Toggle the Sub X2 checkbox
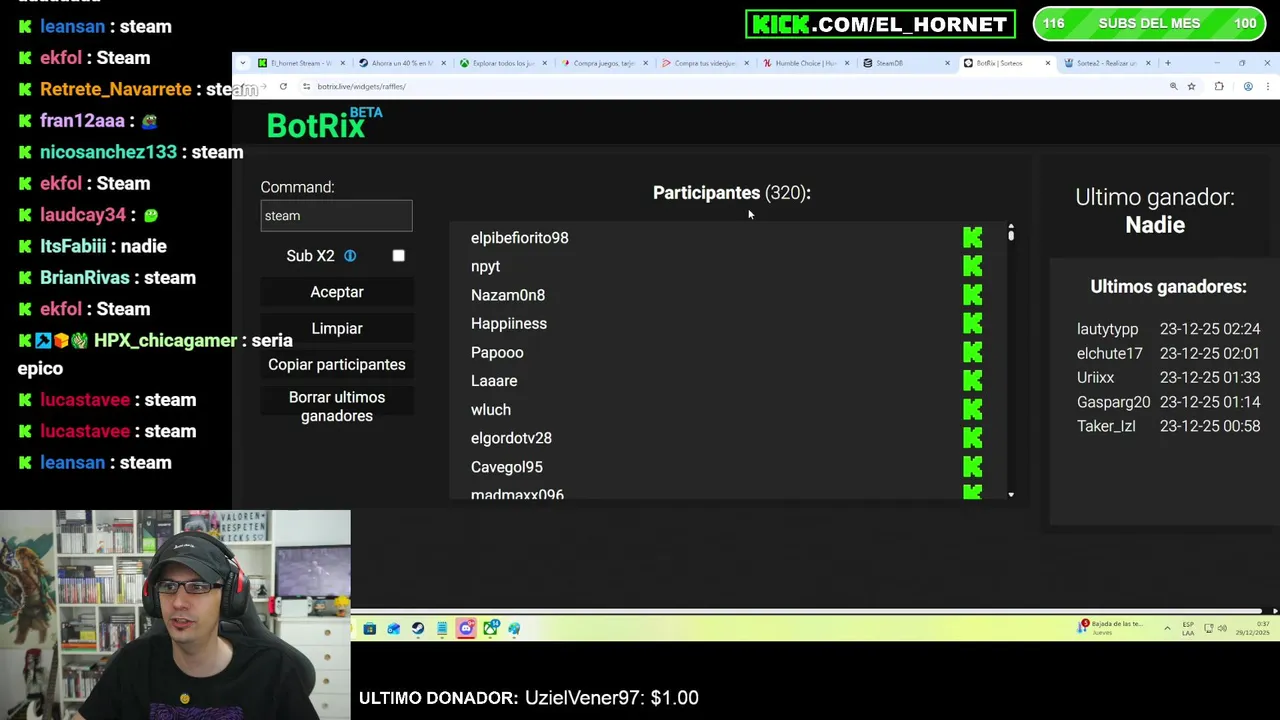The width and height of the screenshot is (1280, 720). [x=398, y=255]
